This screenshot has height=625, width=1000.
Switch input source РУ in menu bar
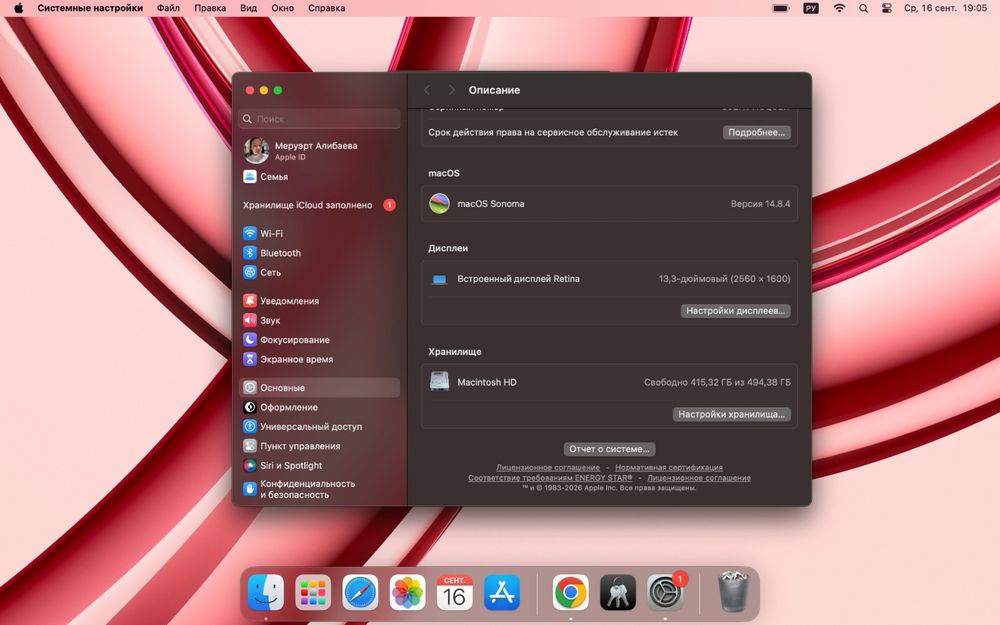(x=811, y=8)
